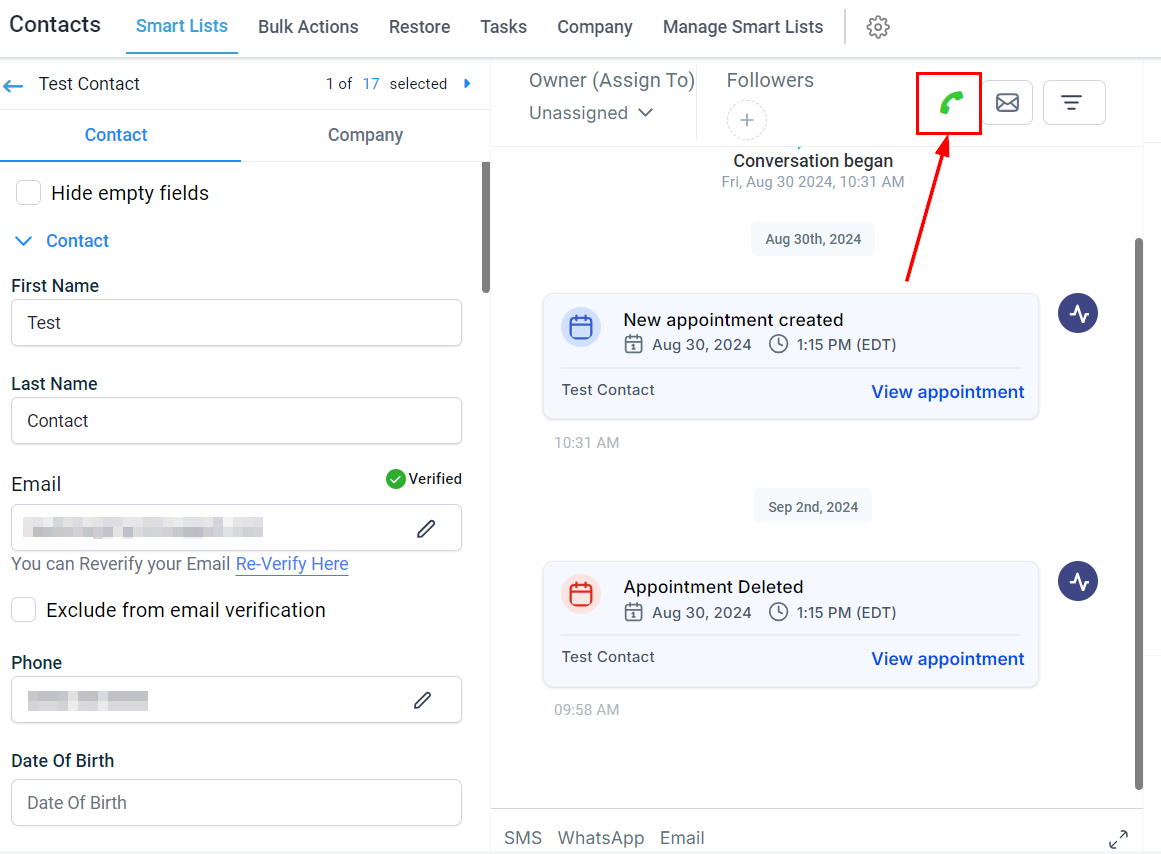Viewport: 1161px width, 854px height.
Task: Check Exclude from email verification
Action: point(24,610)
